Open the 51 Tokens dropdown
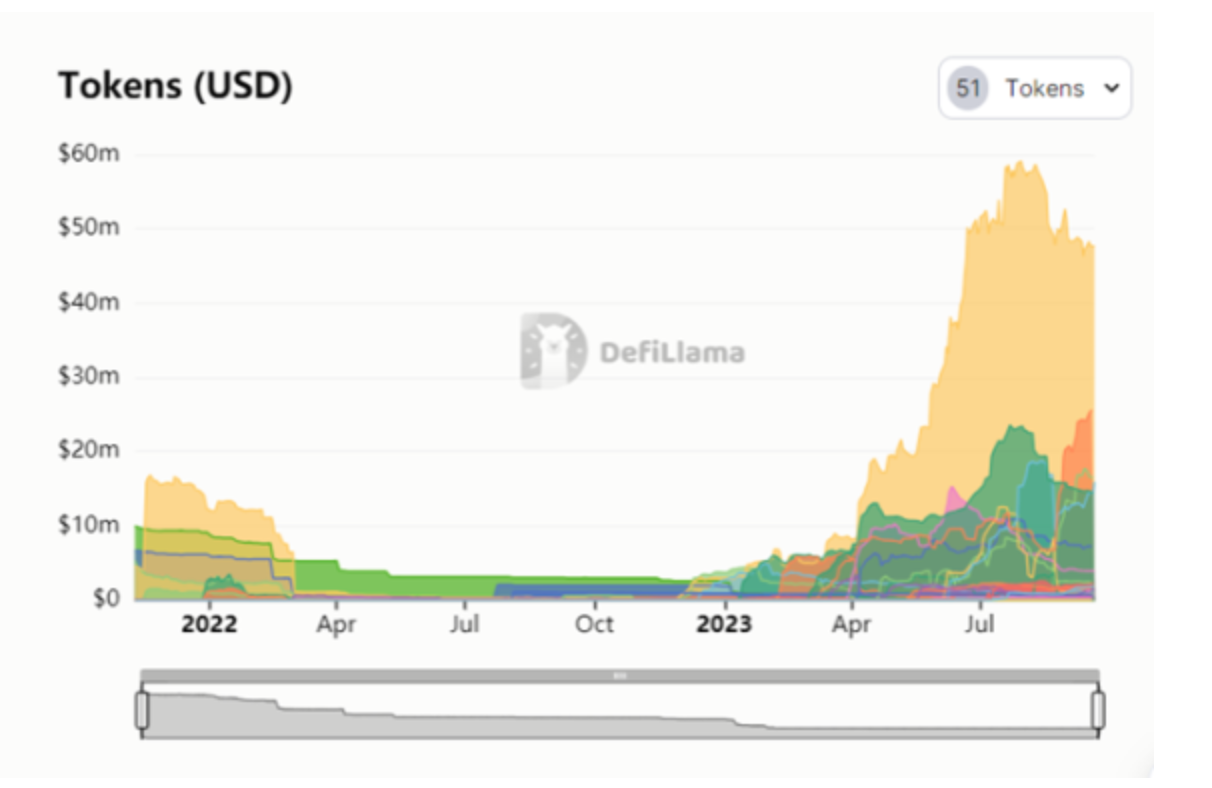The image size is (1212, 788). (x=1035, y=88)
